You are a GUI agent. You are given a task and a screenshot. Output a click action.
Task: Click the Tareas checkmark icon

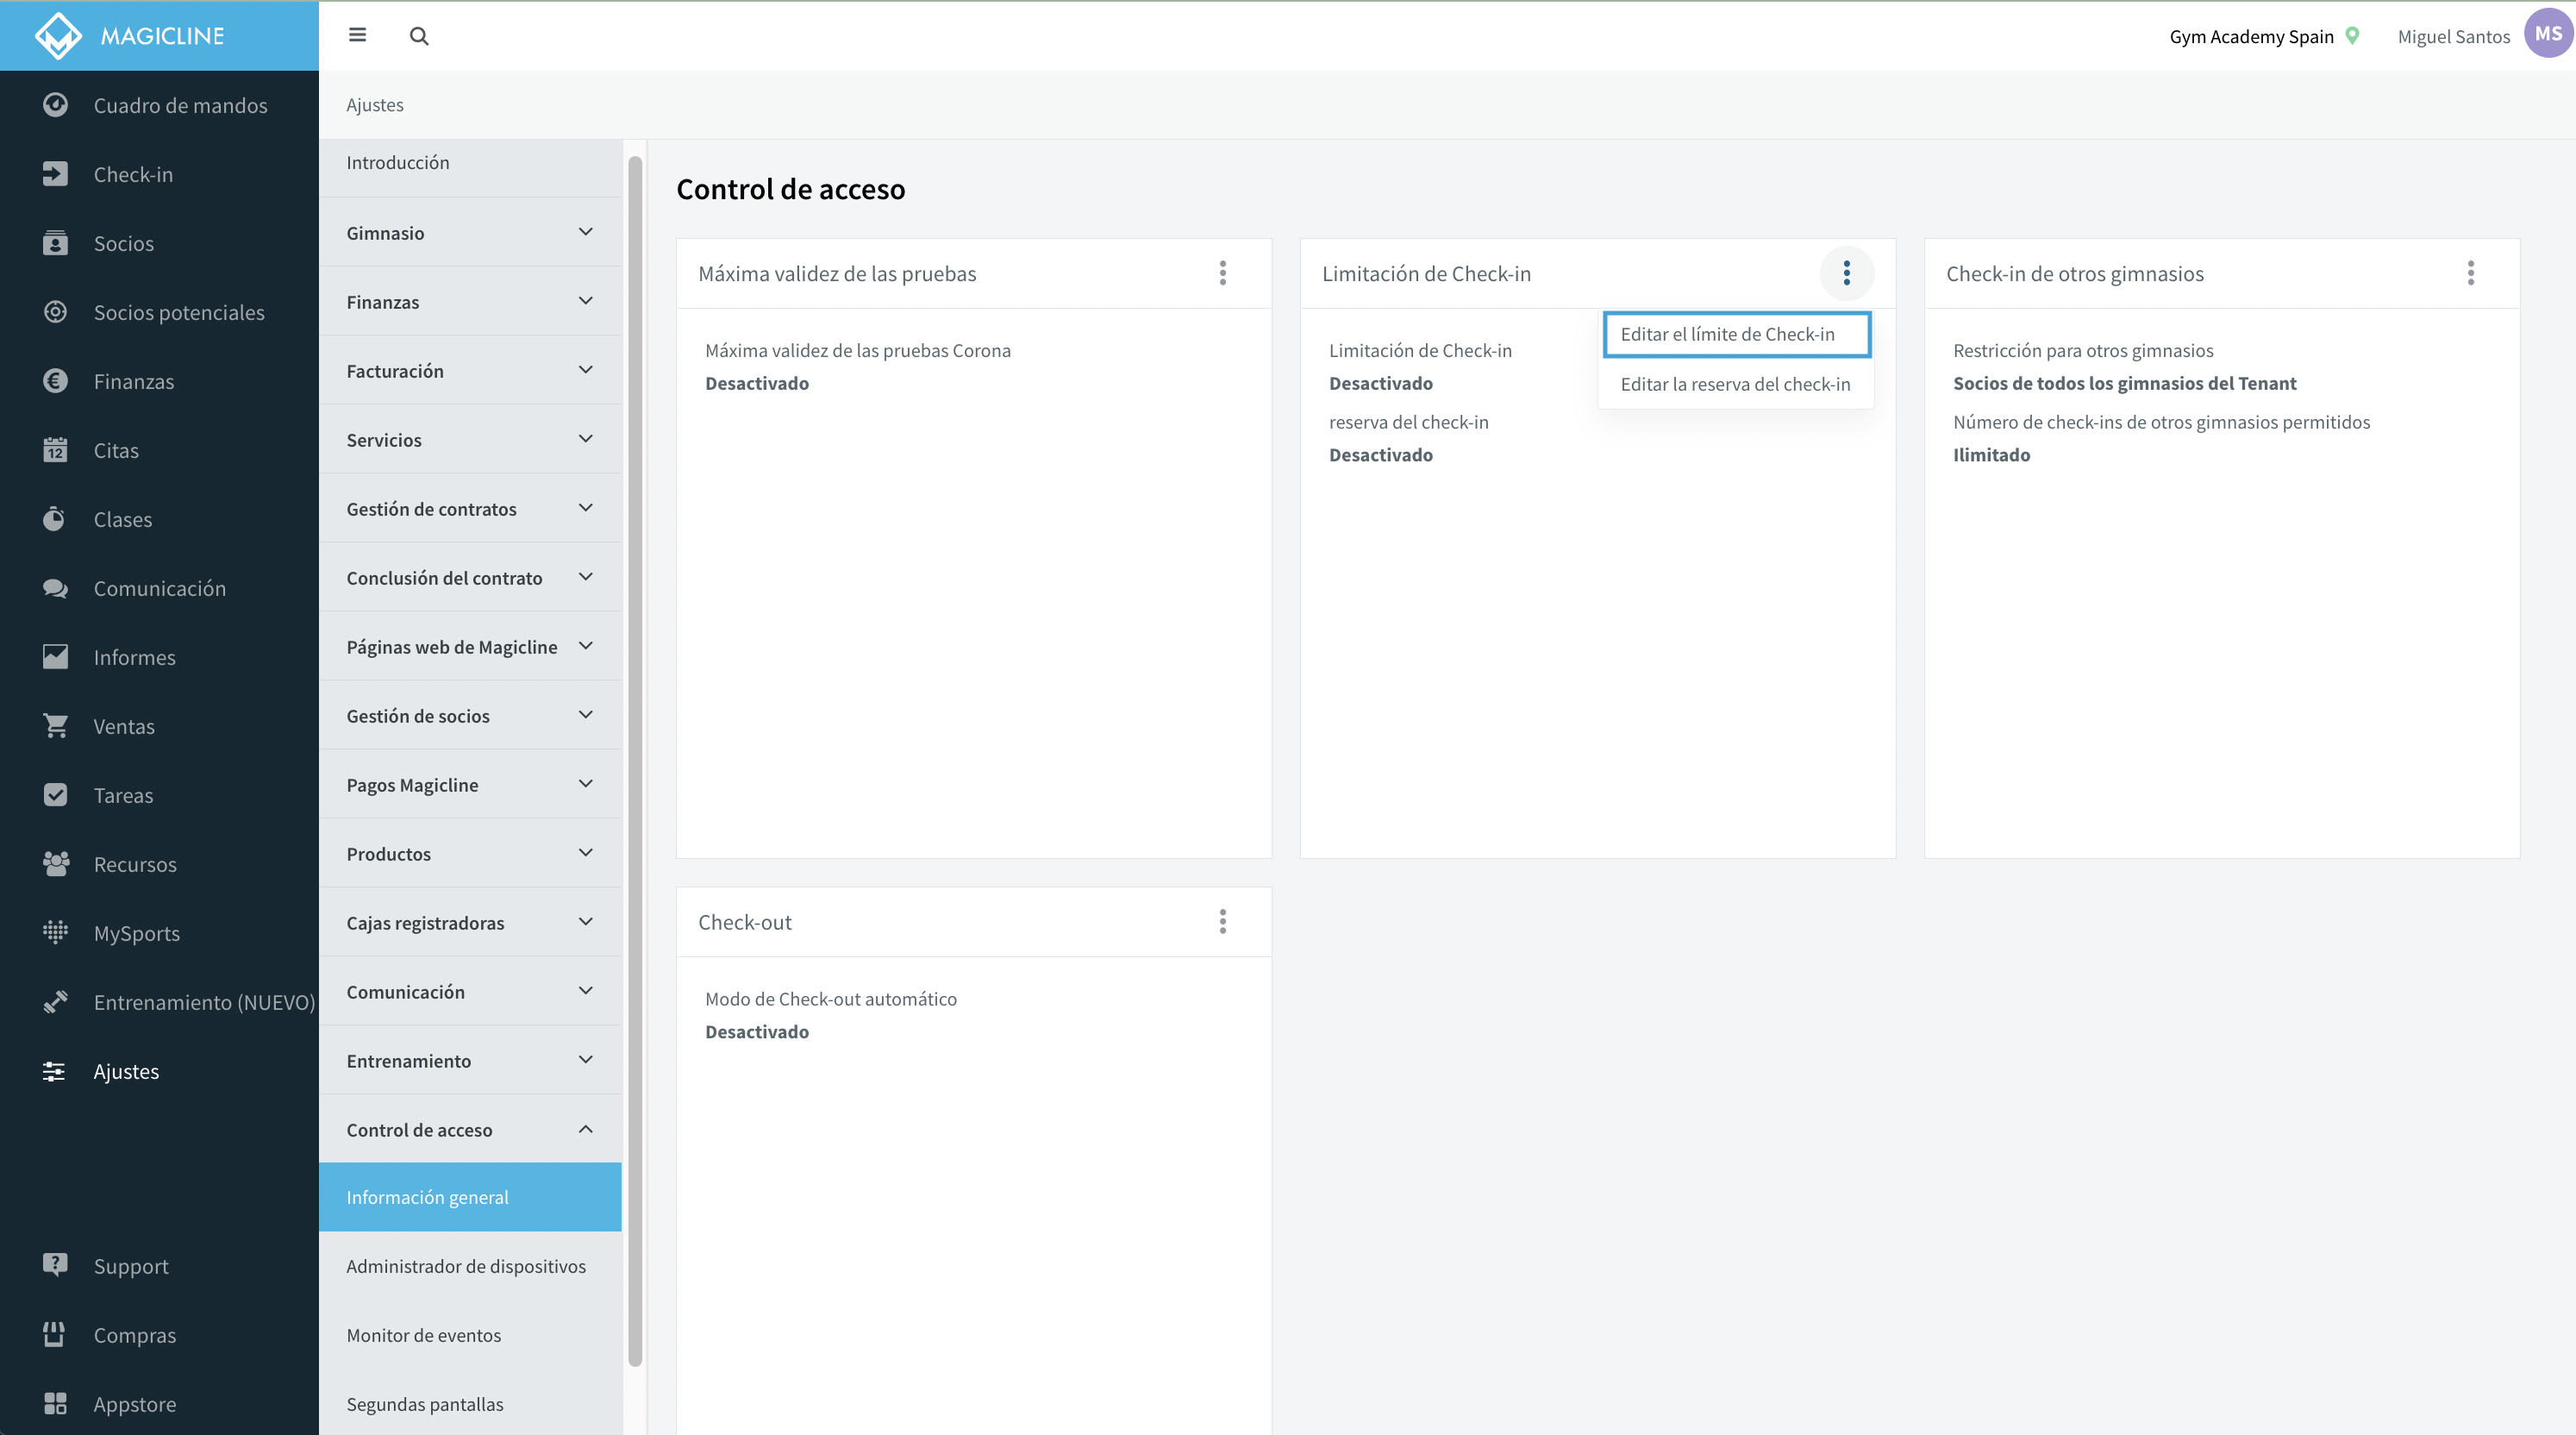(55, 795)
